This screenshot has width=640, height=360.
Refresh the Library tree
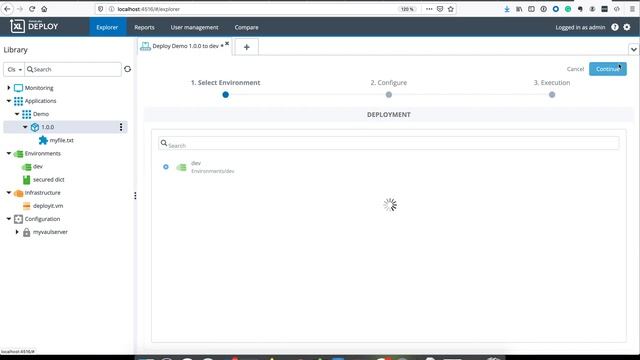pyautogui.click(x=127, y=69)
